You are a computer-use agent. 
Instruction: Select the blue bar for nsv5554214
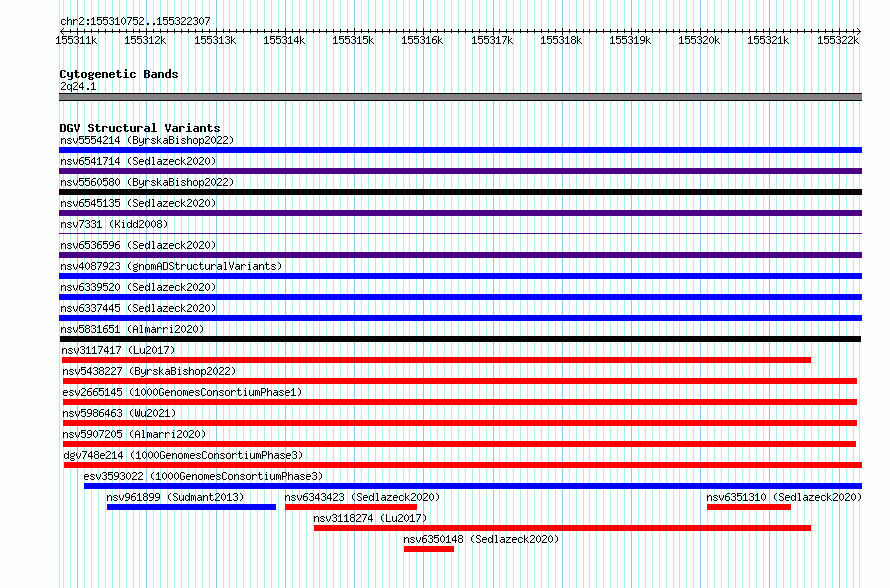pyautogui.click(x=460, y=150)
